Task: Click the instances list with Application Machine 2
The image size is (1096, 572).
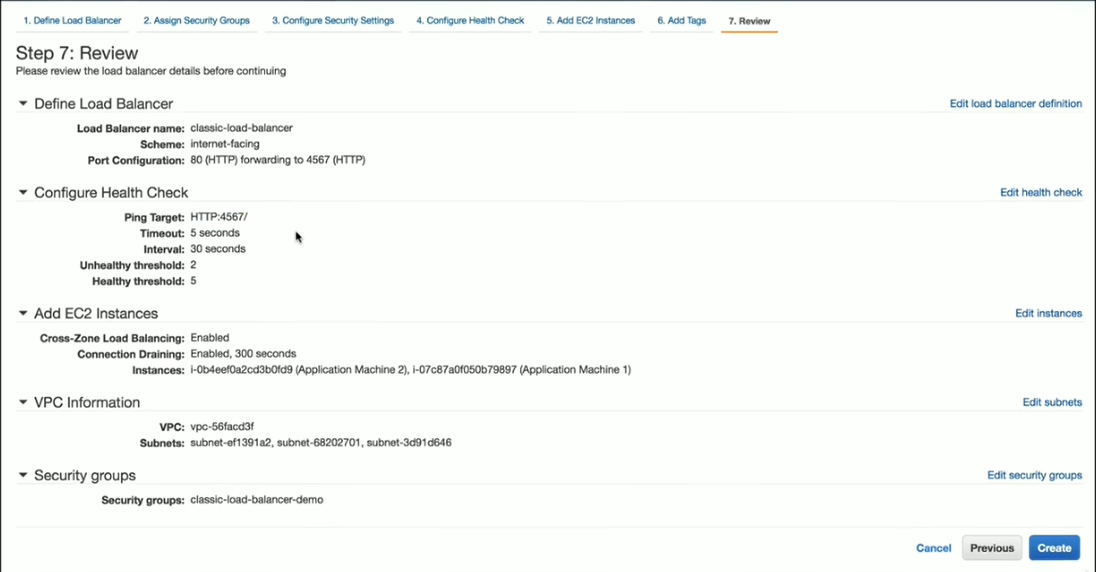Action: 410,370
